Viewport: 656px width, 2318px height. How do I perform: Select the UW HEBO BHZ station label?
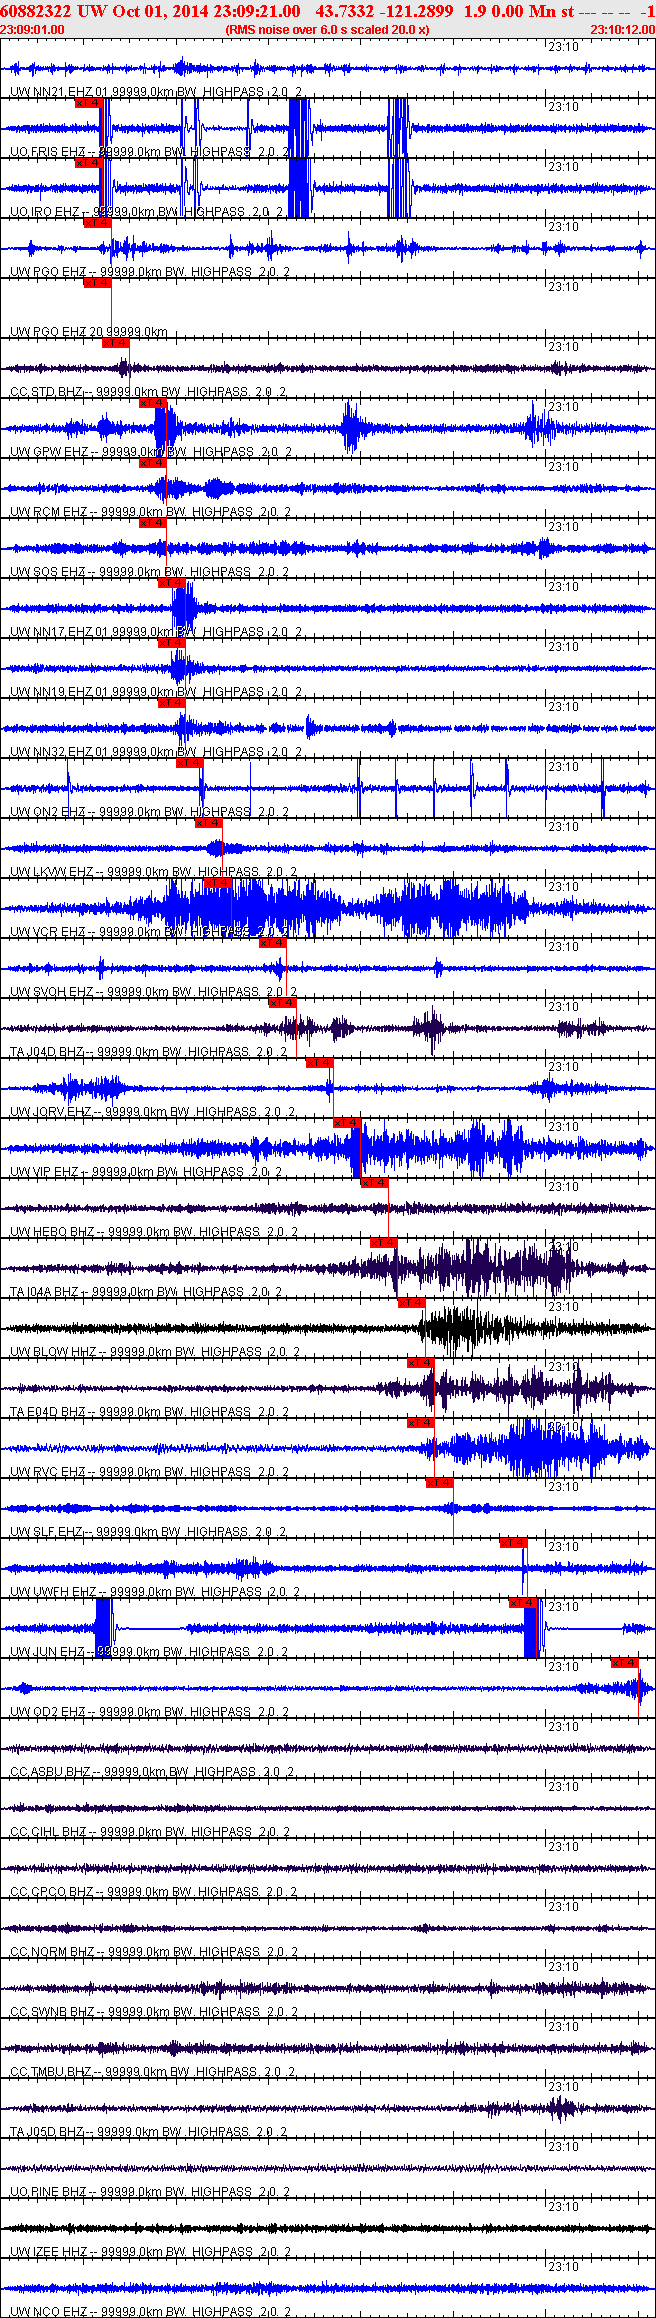coord(154,1232)
